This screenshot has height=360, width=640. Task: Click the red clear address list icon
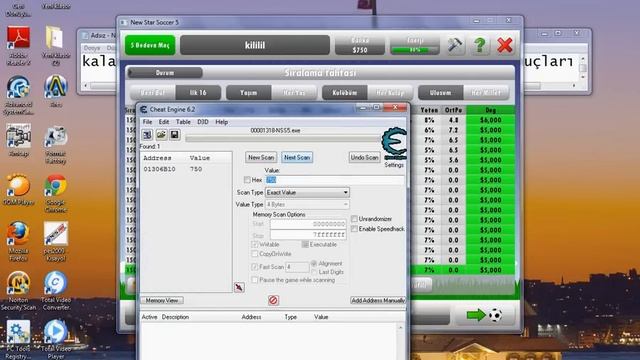[x=273, y=300]
